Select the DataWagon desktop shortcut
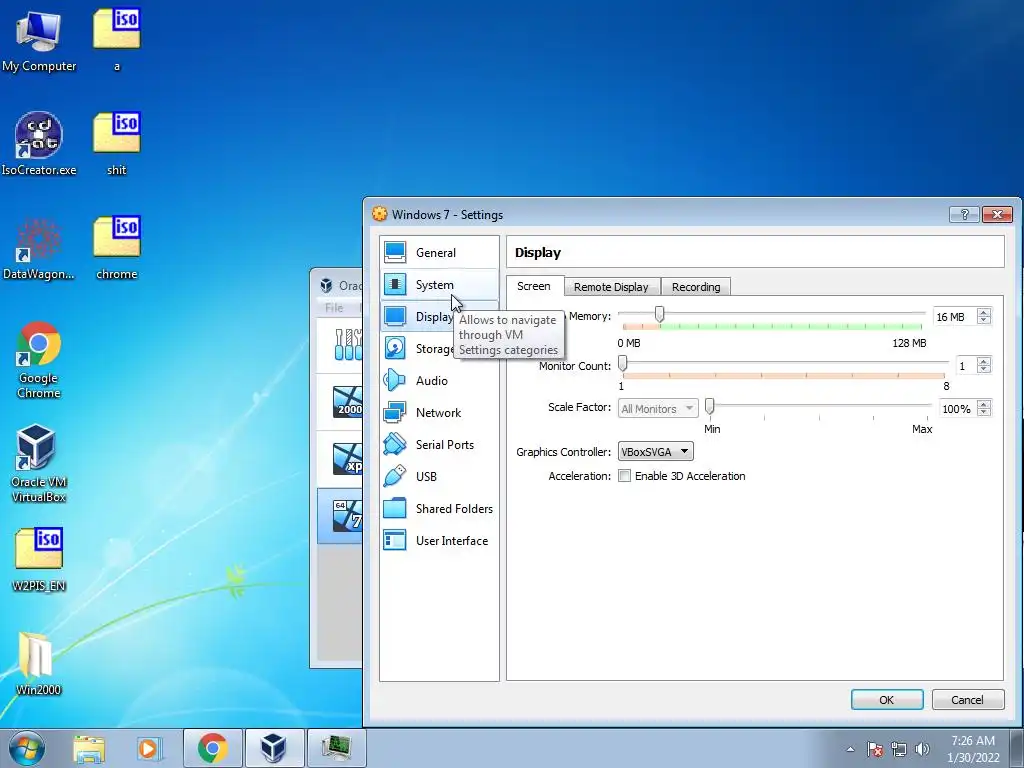 coord(39,249)
